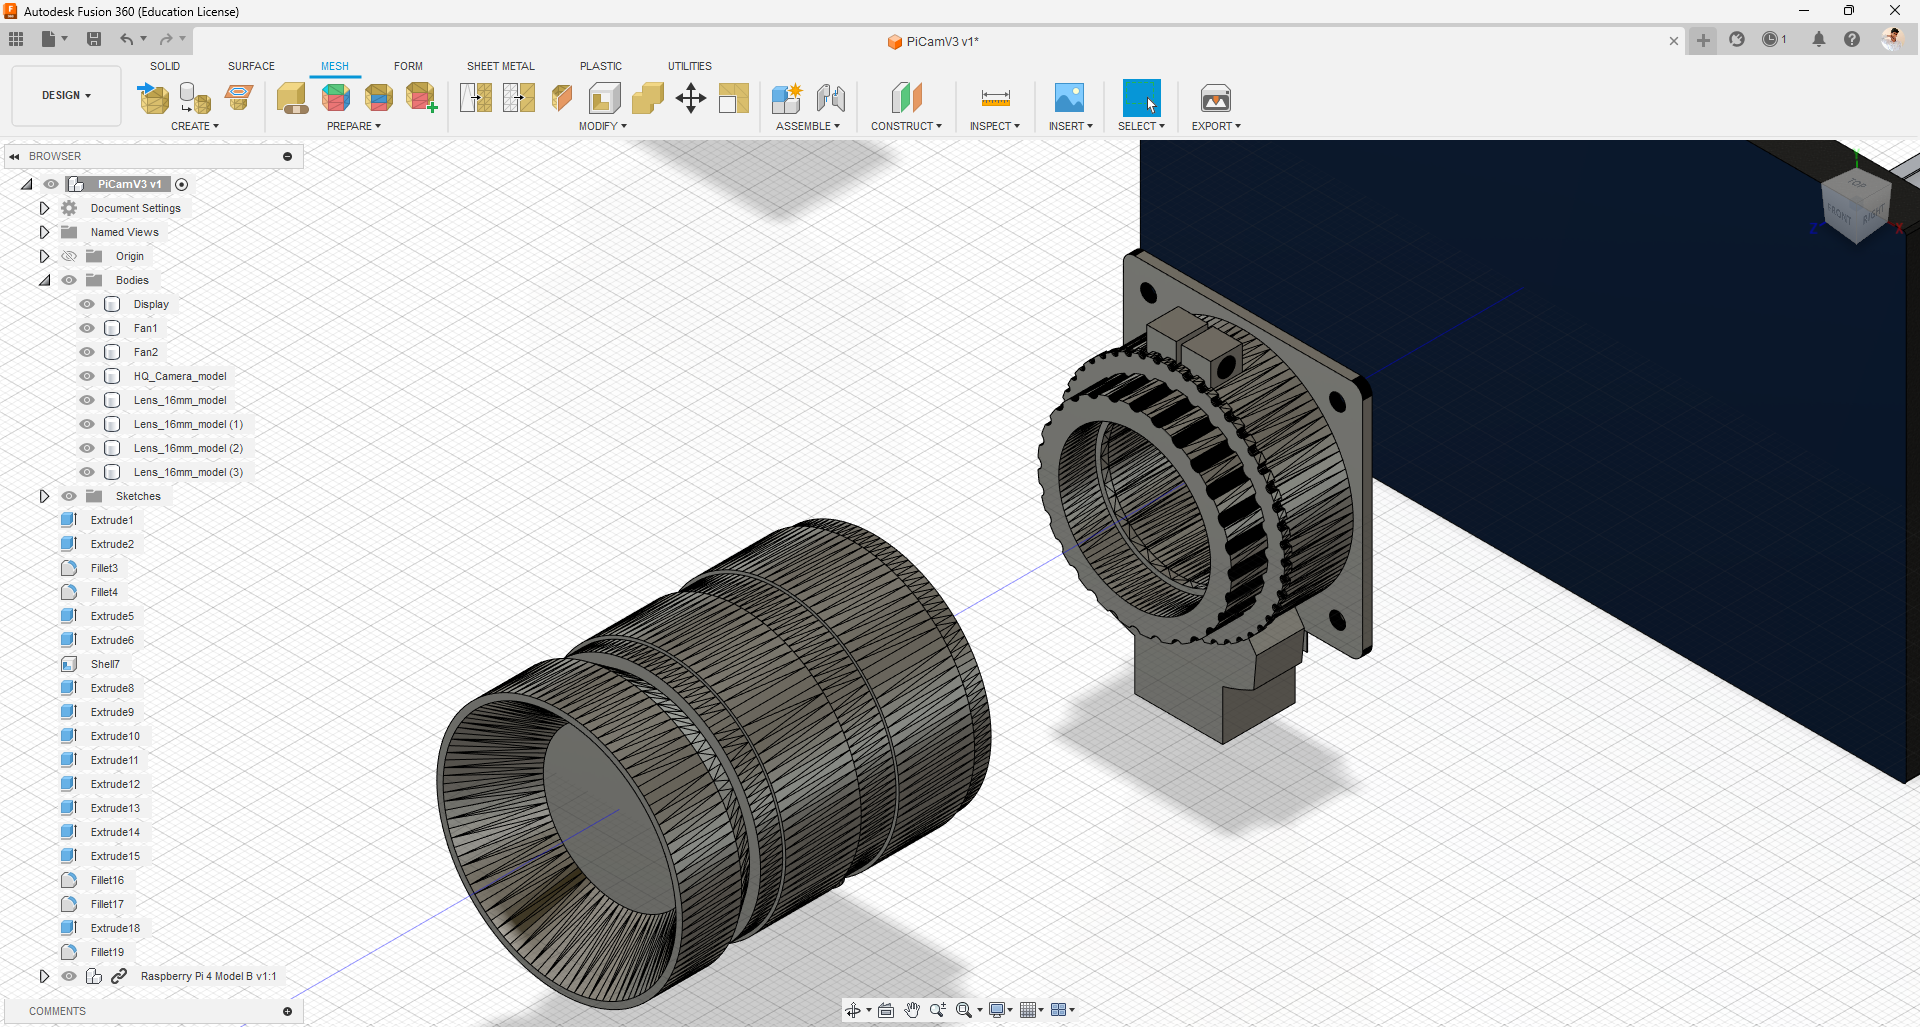This screenshot has height=1027, width=1920.
Task: Activate the Move/Copy tool
Action: [x=691, y=98]
